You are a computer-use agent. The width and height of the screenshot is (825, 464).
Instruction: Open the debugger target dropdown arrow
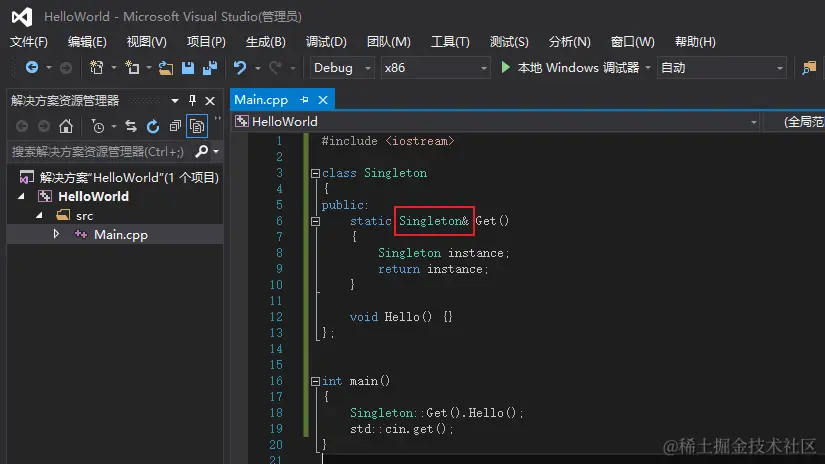tap(648, 68)
